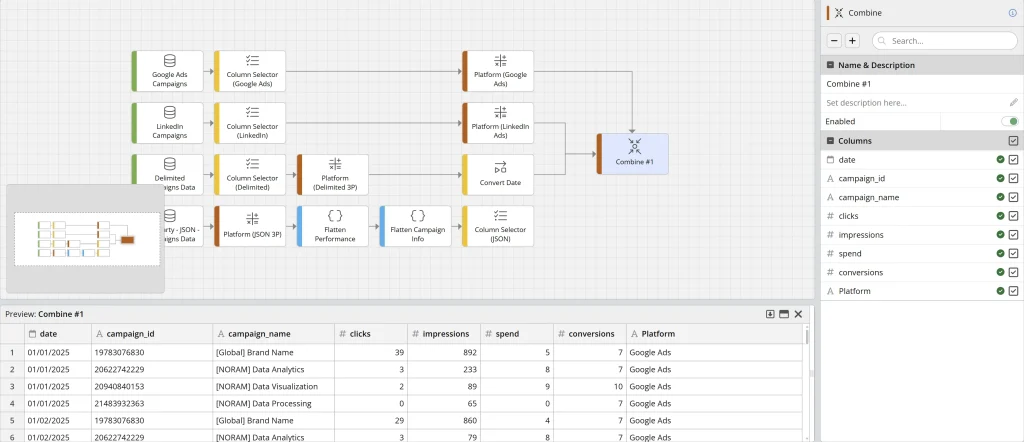This screenshot has width=1024, height=442.
Task: Close the Preview Combine #1 panel
Action: coord(798,314)
